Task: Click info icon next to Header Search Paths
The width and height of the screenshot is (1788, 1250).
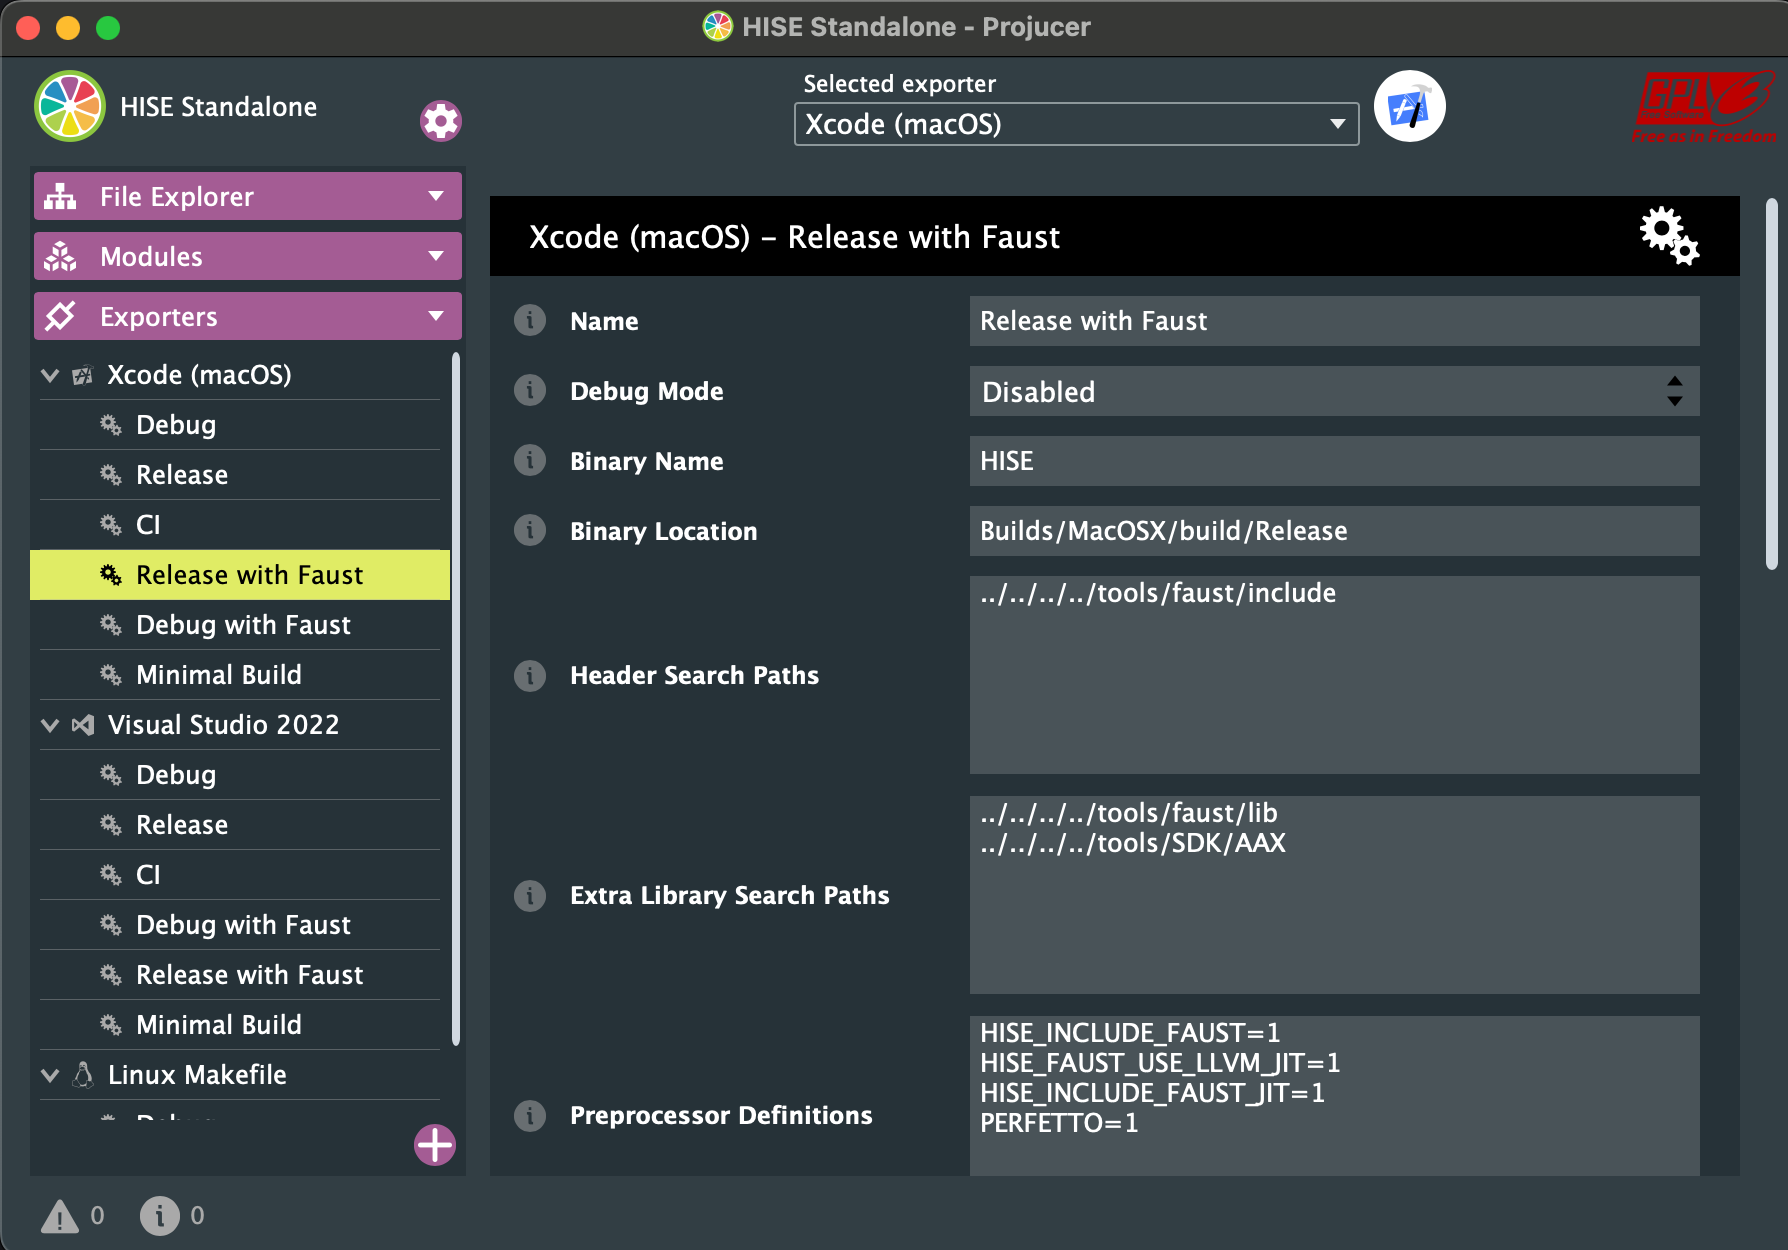Action: (530, 675)
